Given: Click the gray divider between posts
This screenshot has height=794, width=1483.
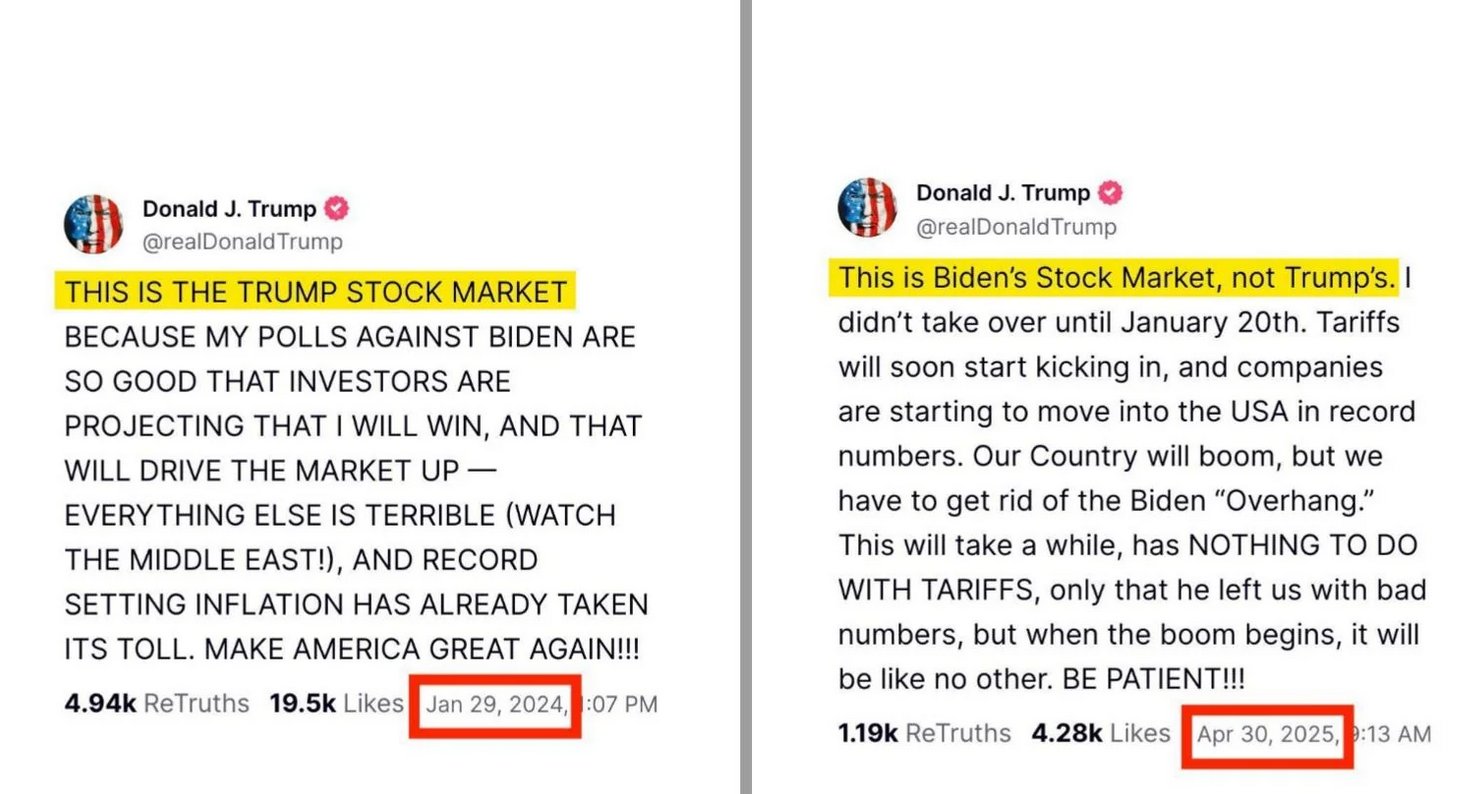Looking at the screenshot, I should pos(746,397).
